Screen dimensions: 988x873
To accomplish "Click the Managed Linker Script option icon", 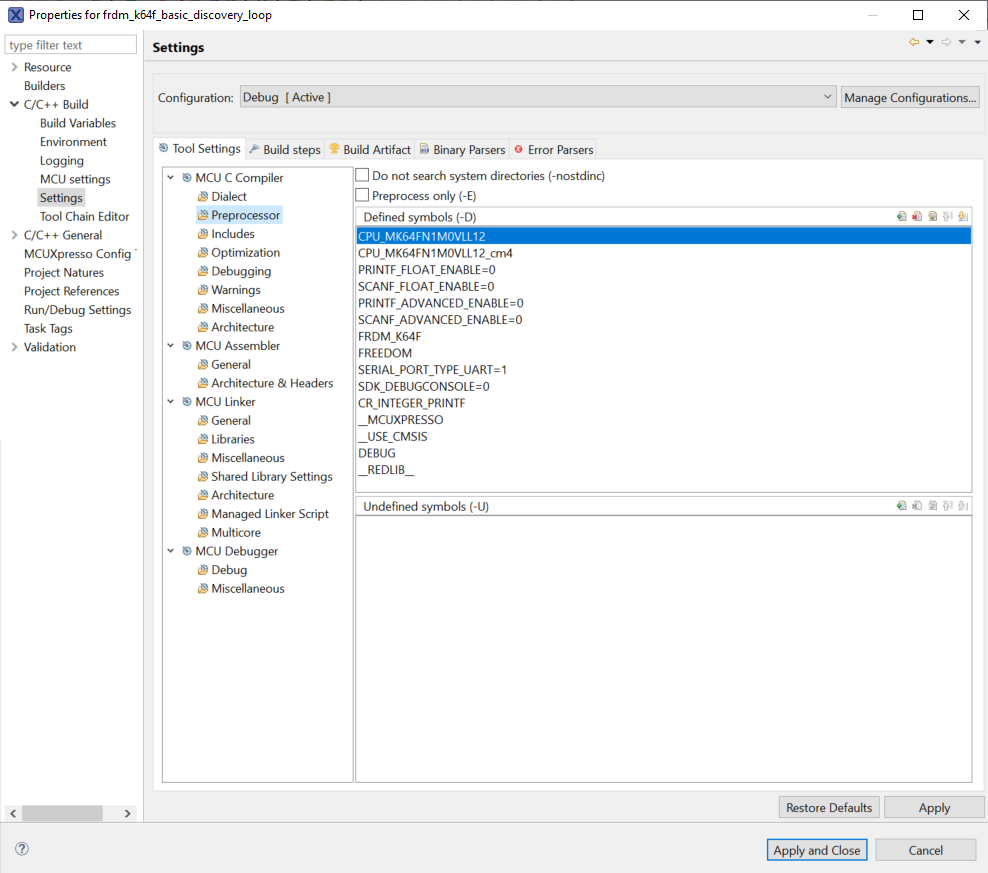I will [x=203, y=514].
